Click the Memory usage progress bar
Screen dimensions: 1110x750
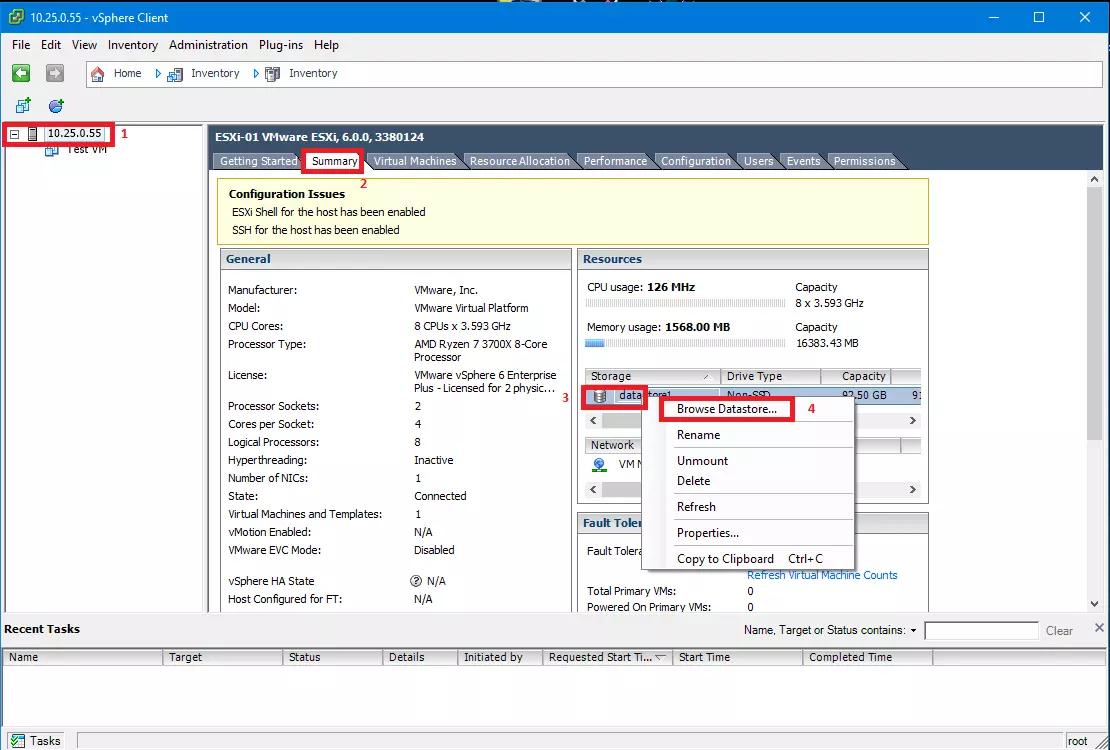tap(685, 343)
